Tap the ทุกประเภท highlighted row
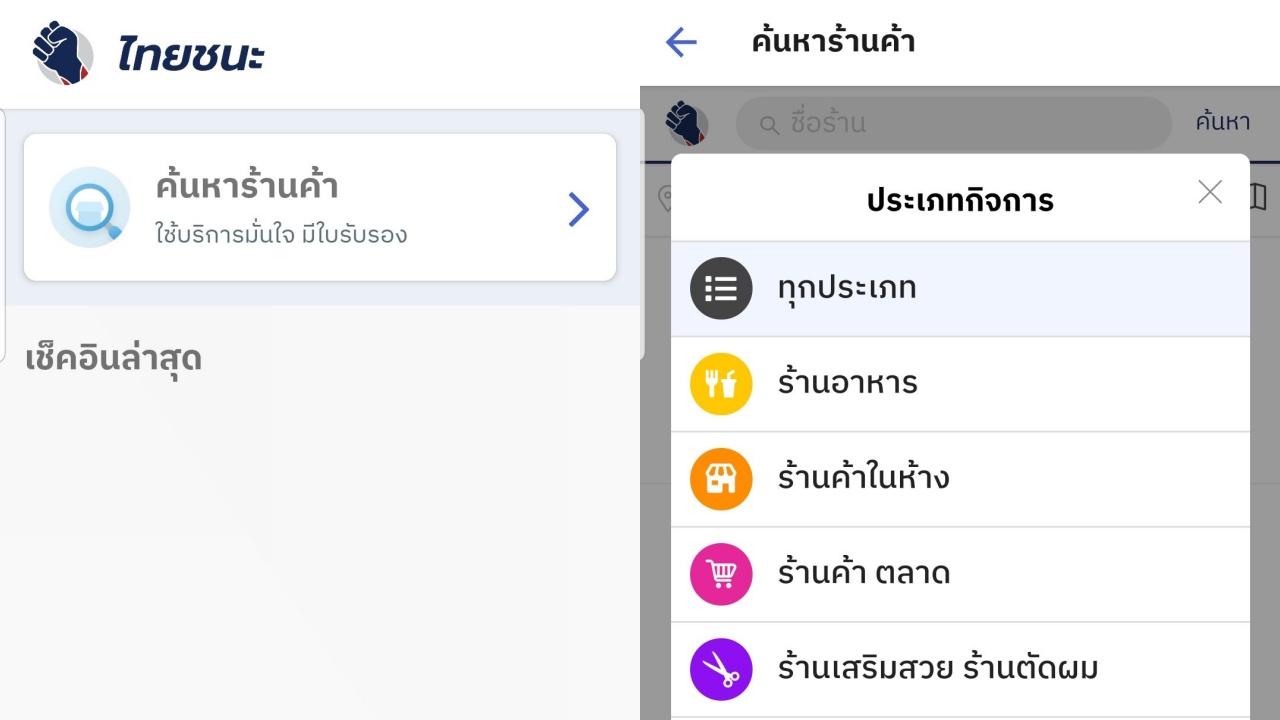1280x720 pixels. click(x=960, y=289)
